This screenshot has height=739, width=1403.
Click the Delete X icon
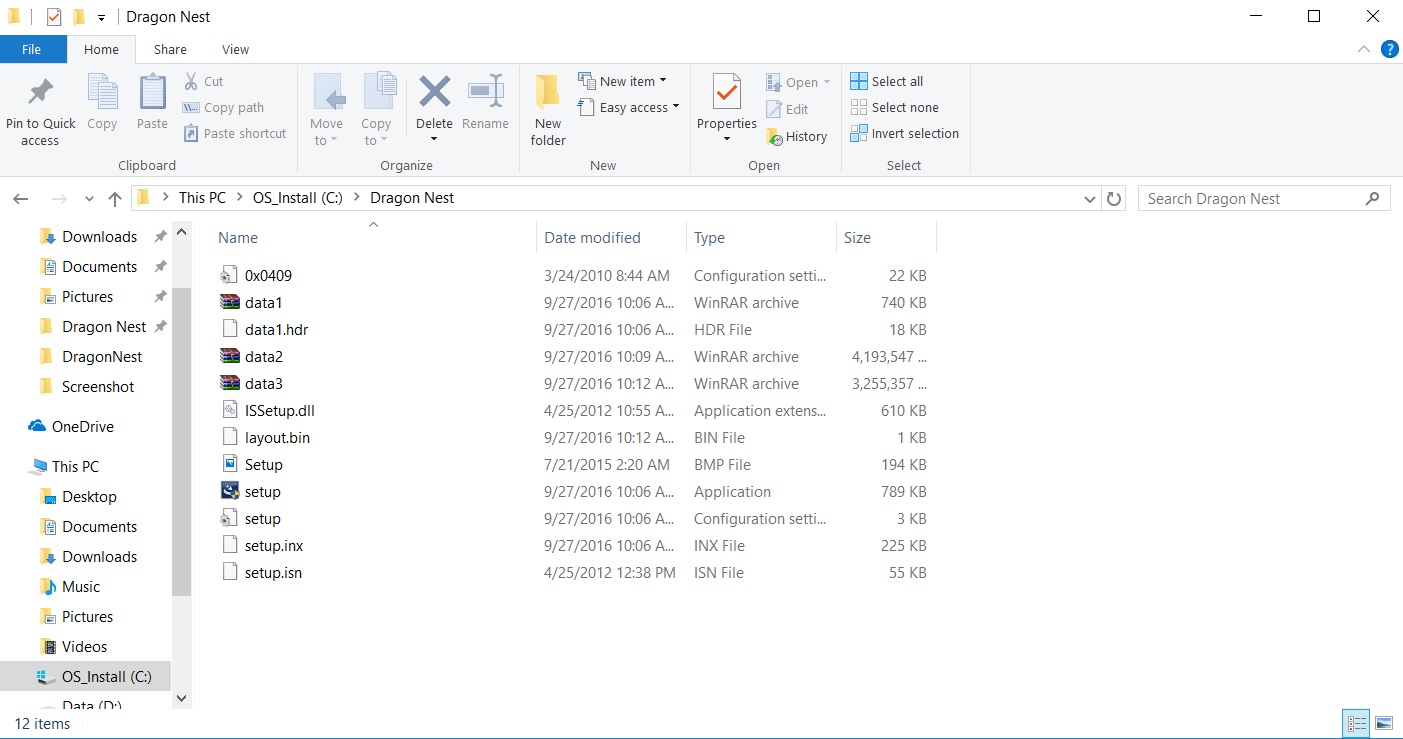pos(434,92)
